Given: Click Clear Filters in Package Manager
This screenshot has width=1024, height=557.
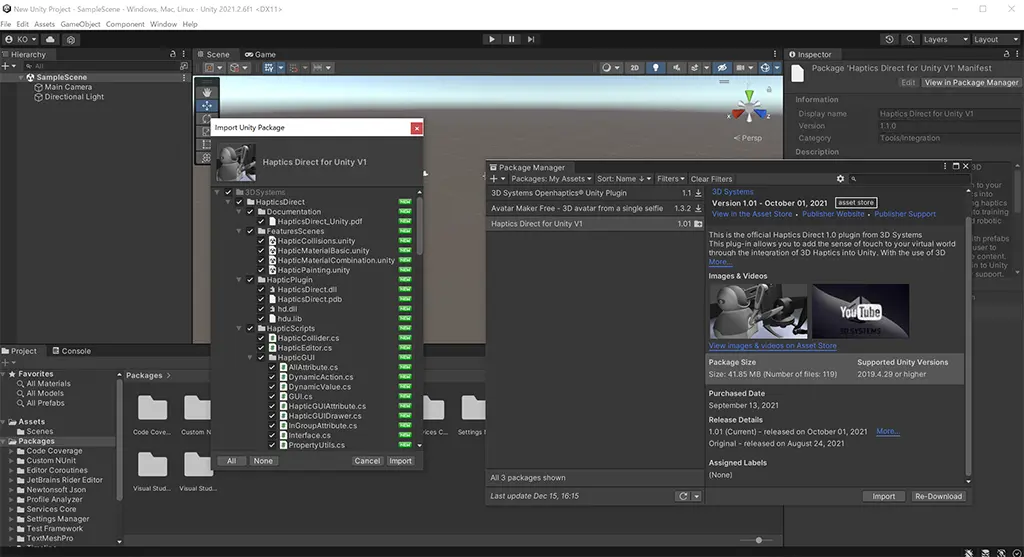Looking at the screenshot, I should [x=711, y=179].
